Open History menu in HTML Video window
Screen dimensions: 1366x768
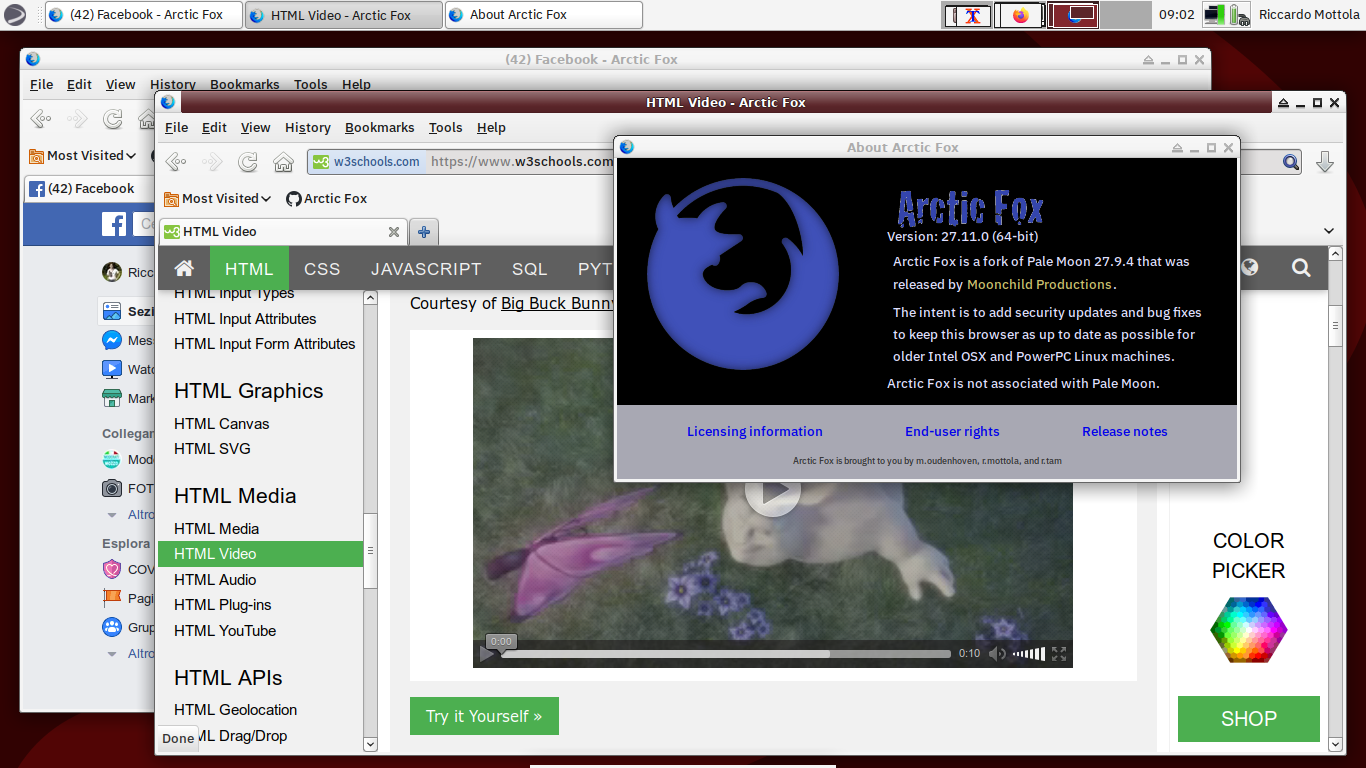point(308,127)
